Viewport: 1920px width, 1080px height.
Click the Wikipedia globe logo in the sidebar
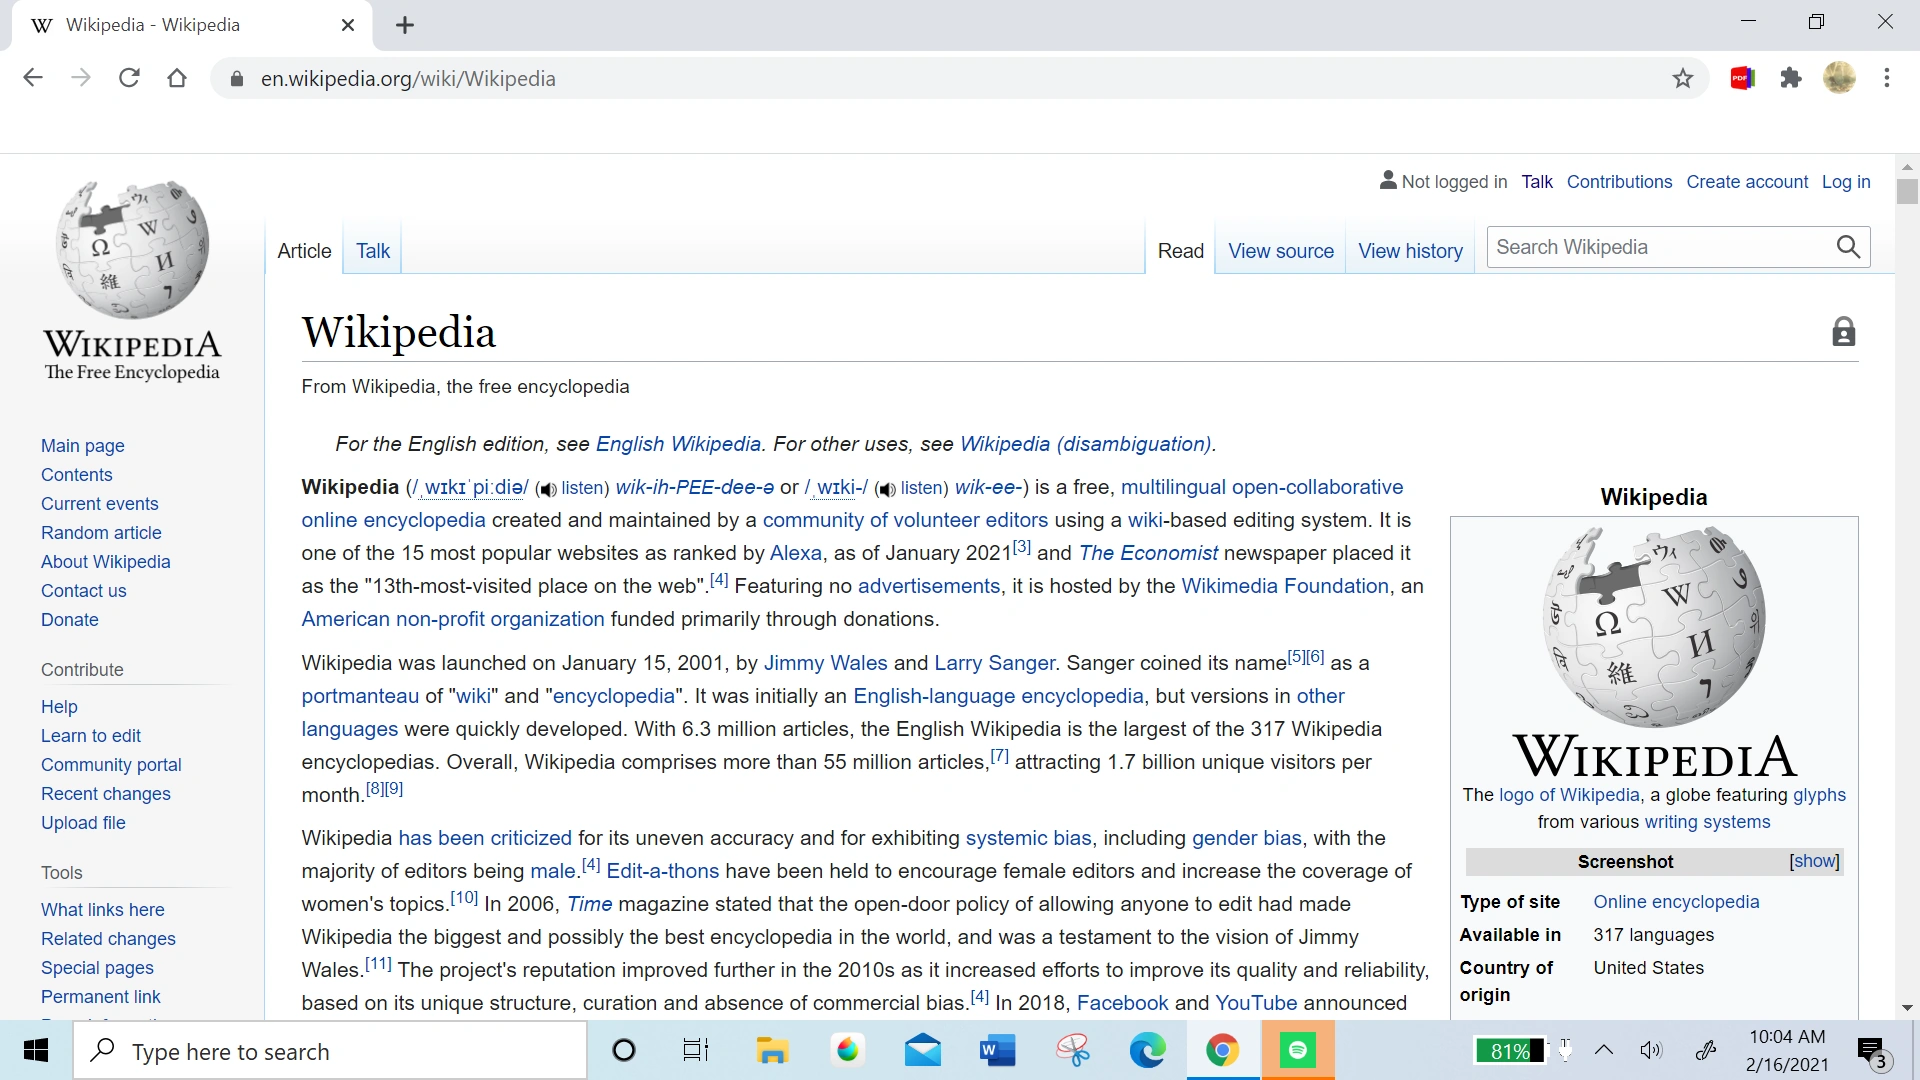click(x=132, y=250)
